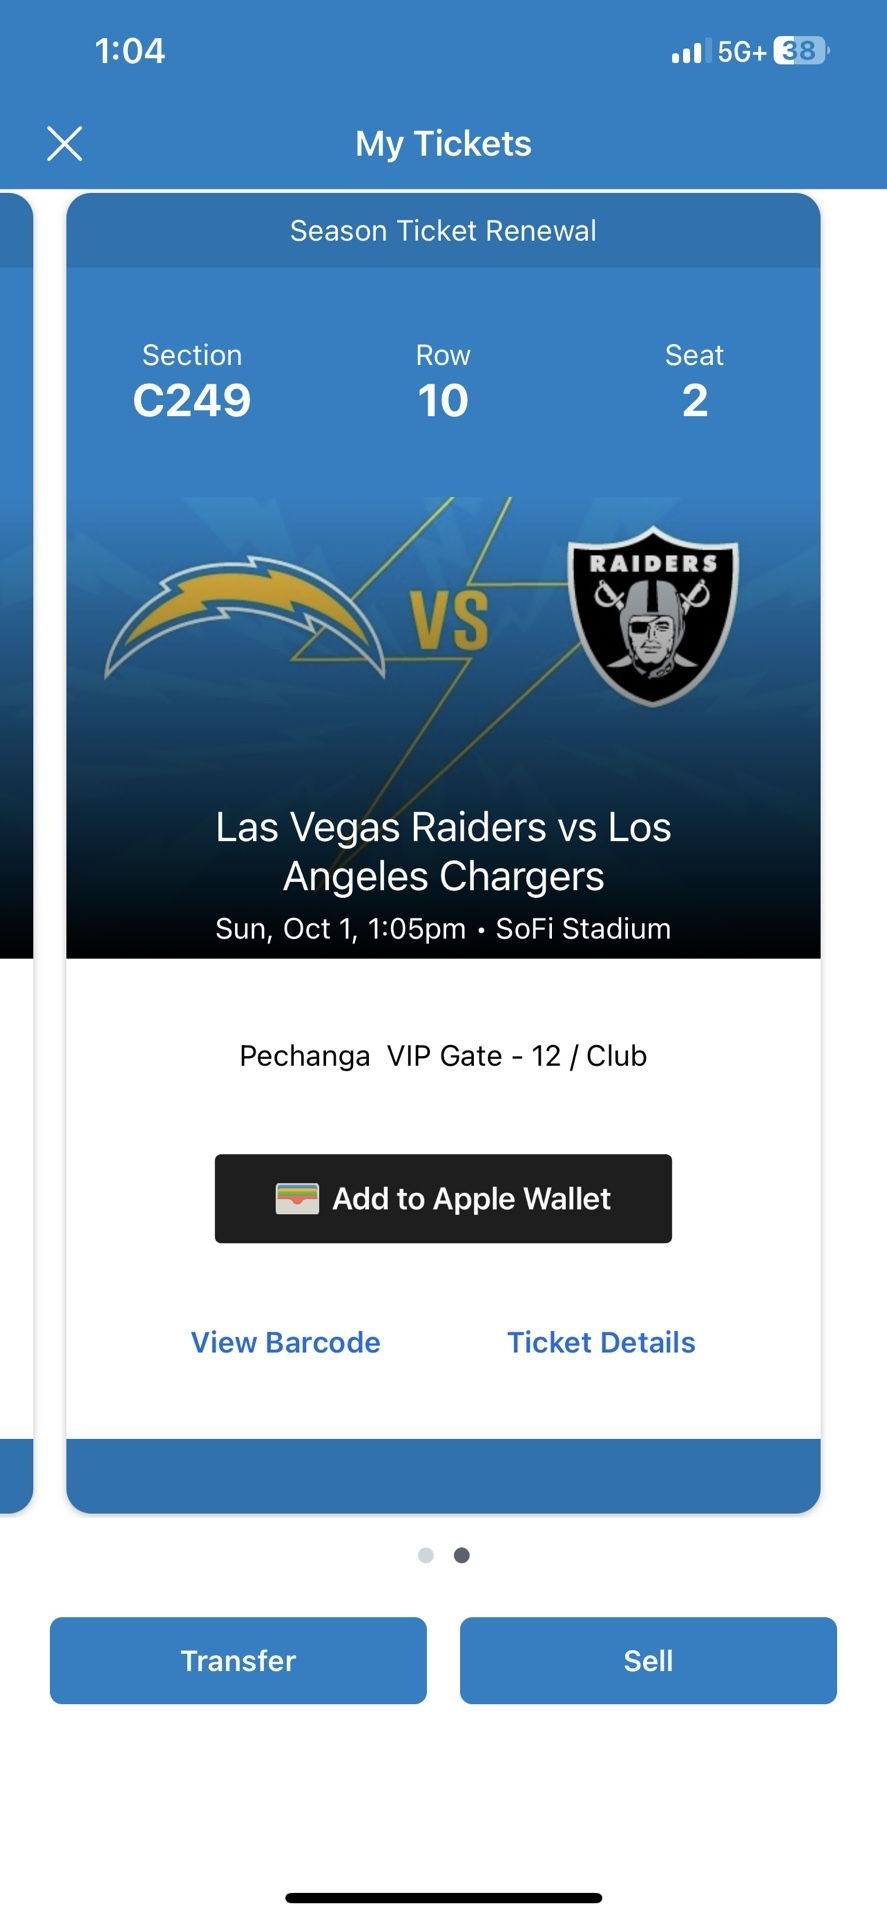Tap the VS graphic between team logos

tap(449, 617)
